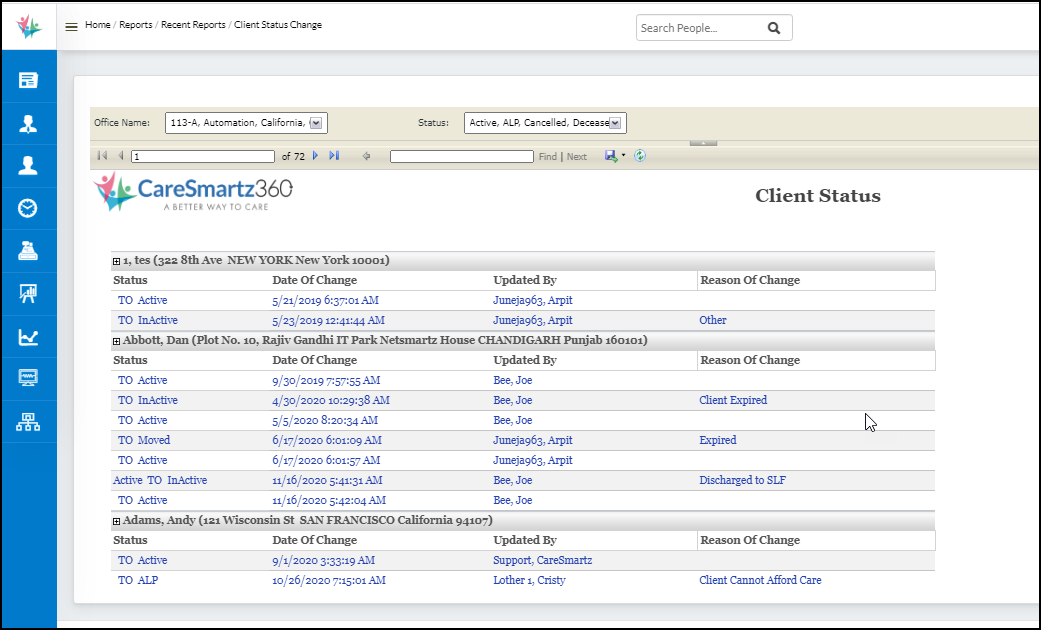1041x630 pixels.
Task: Click the hamburger menu beside Home
Action: pos(71,25)
